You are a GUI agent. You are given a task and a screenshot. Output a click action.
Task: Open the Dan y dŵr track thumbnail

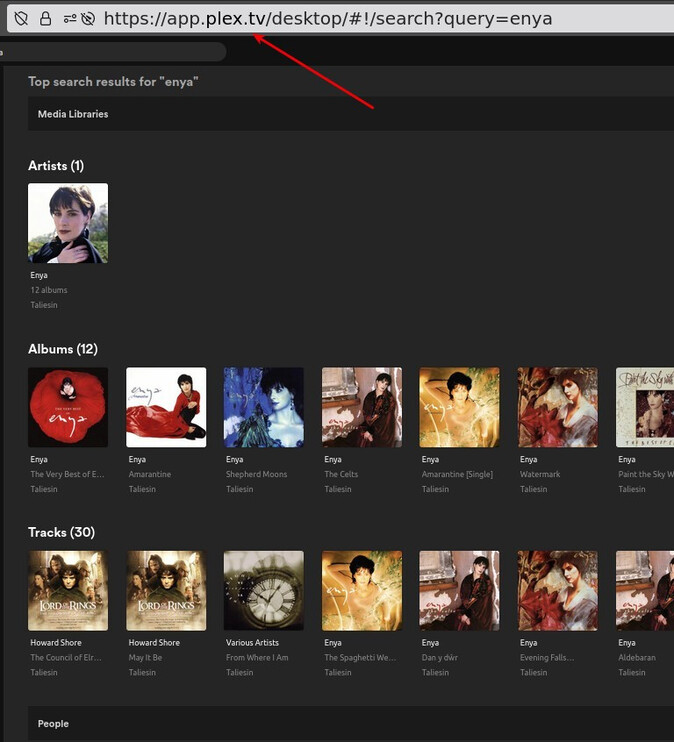(460, 591)
